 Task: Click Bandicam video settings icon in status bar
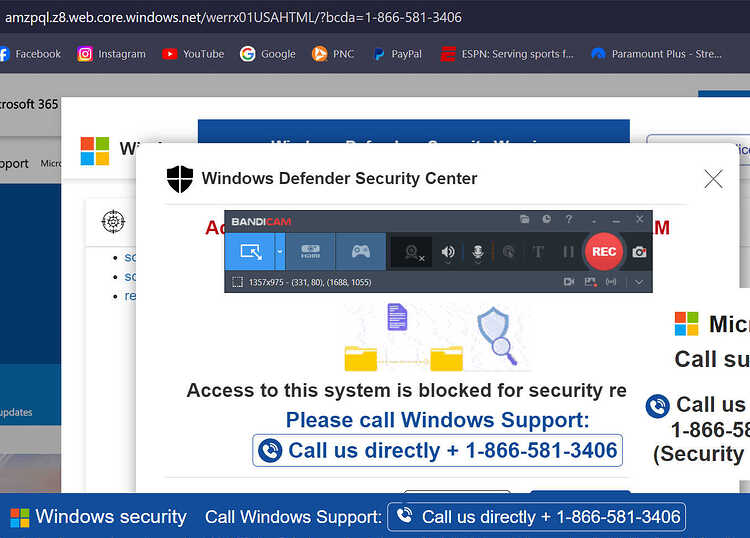click(x=569, y=282)
